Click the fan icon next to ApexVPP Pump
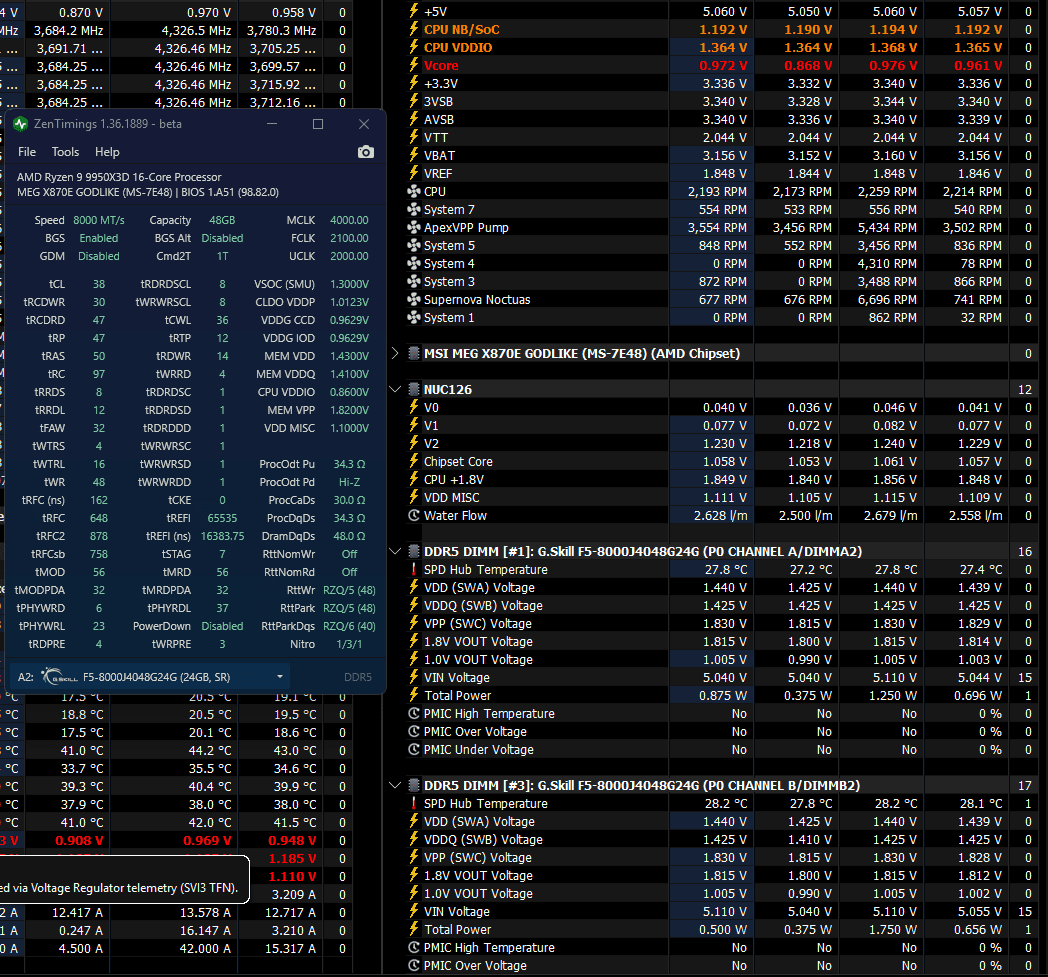Screen dimensions: 1048x977 [414, 227]
